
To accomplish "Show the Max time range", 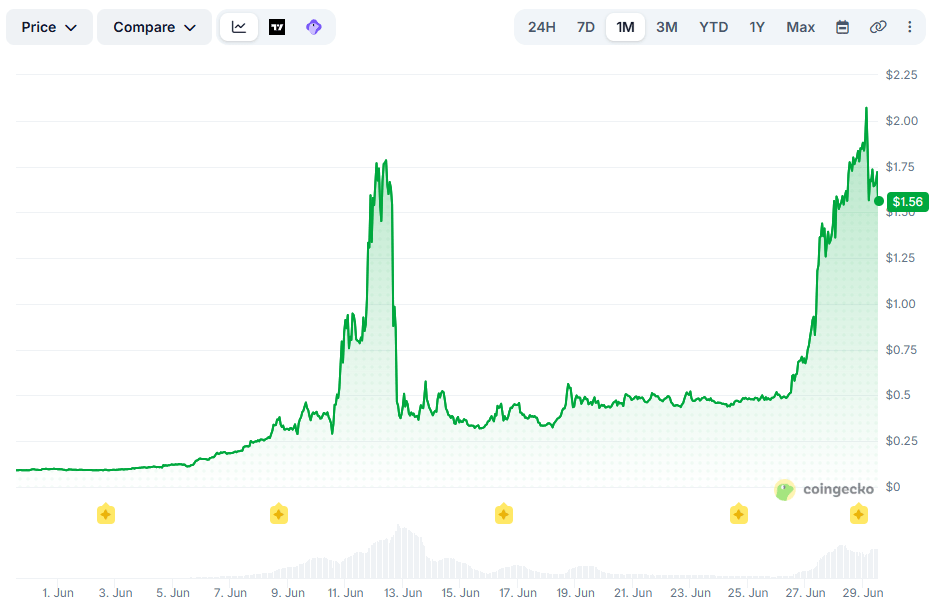I will pyautogui.click(x=801, y=27).
